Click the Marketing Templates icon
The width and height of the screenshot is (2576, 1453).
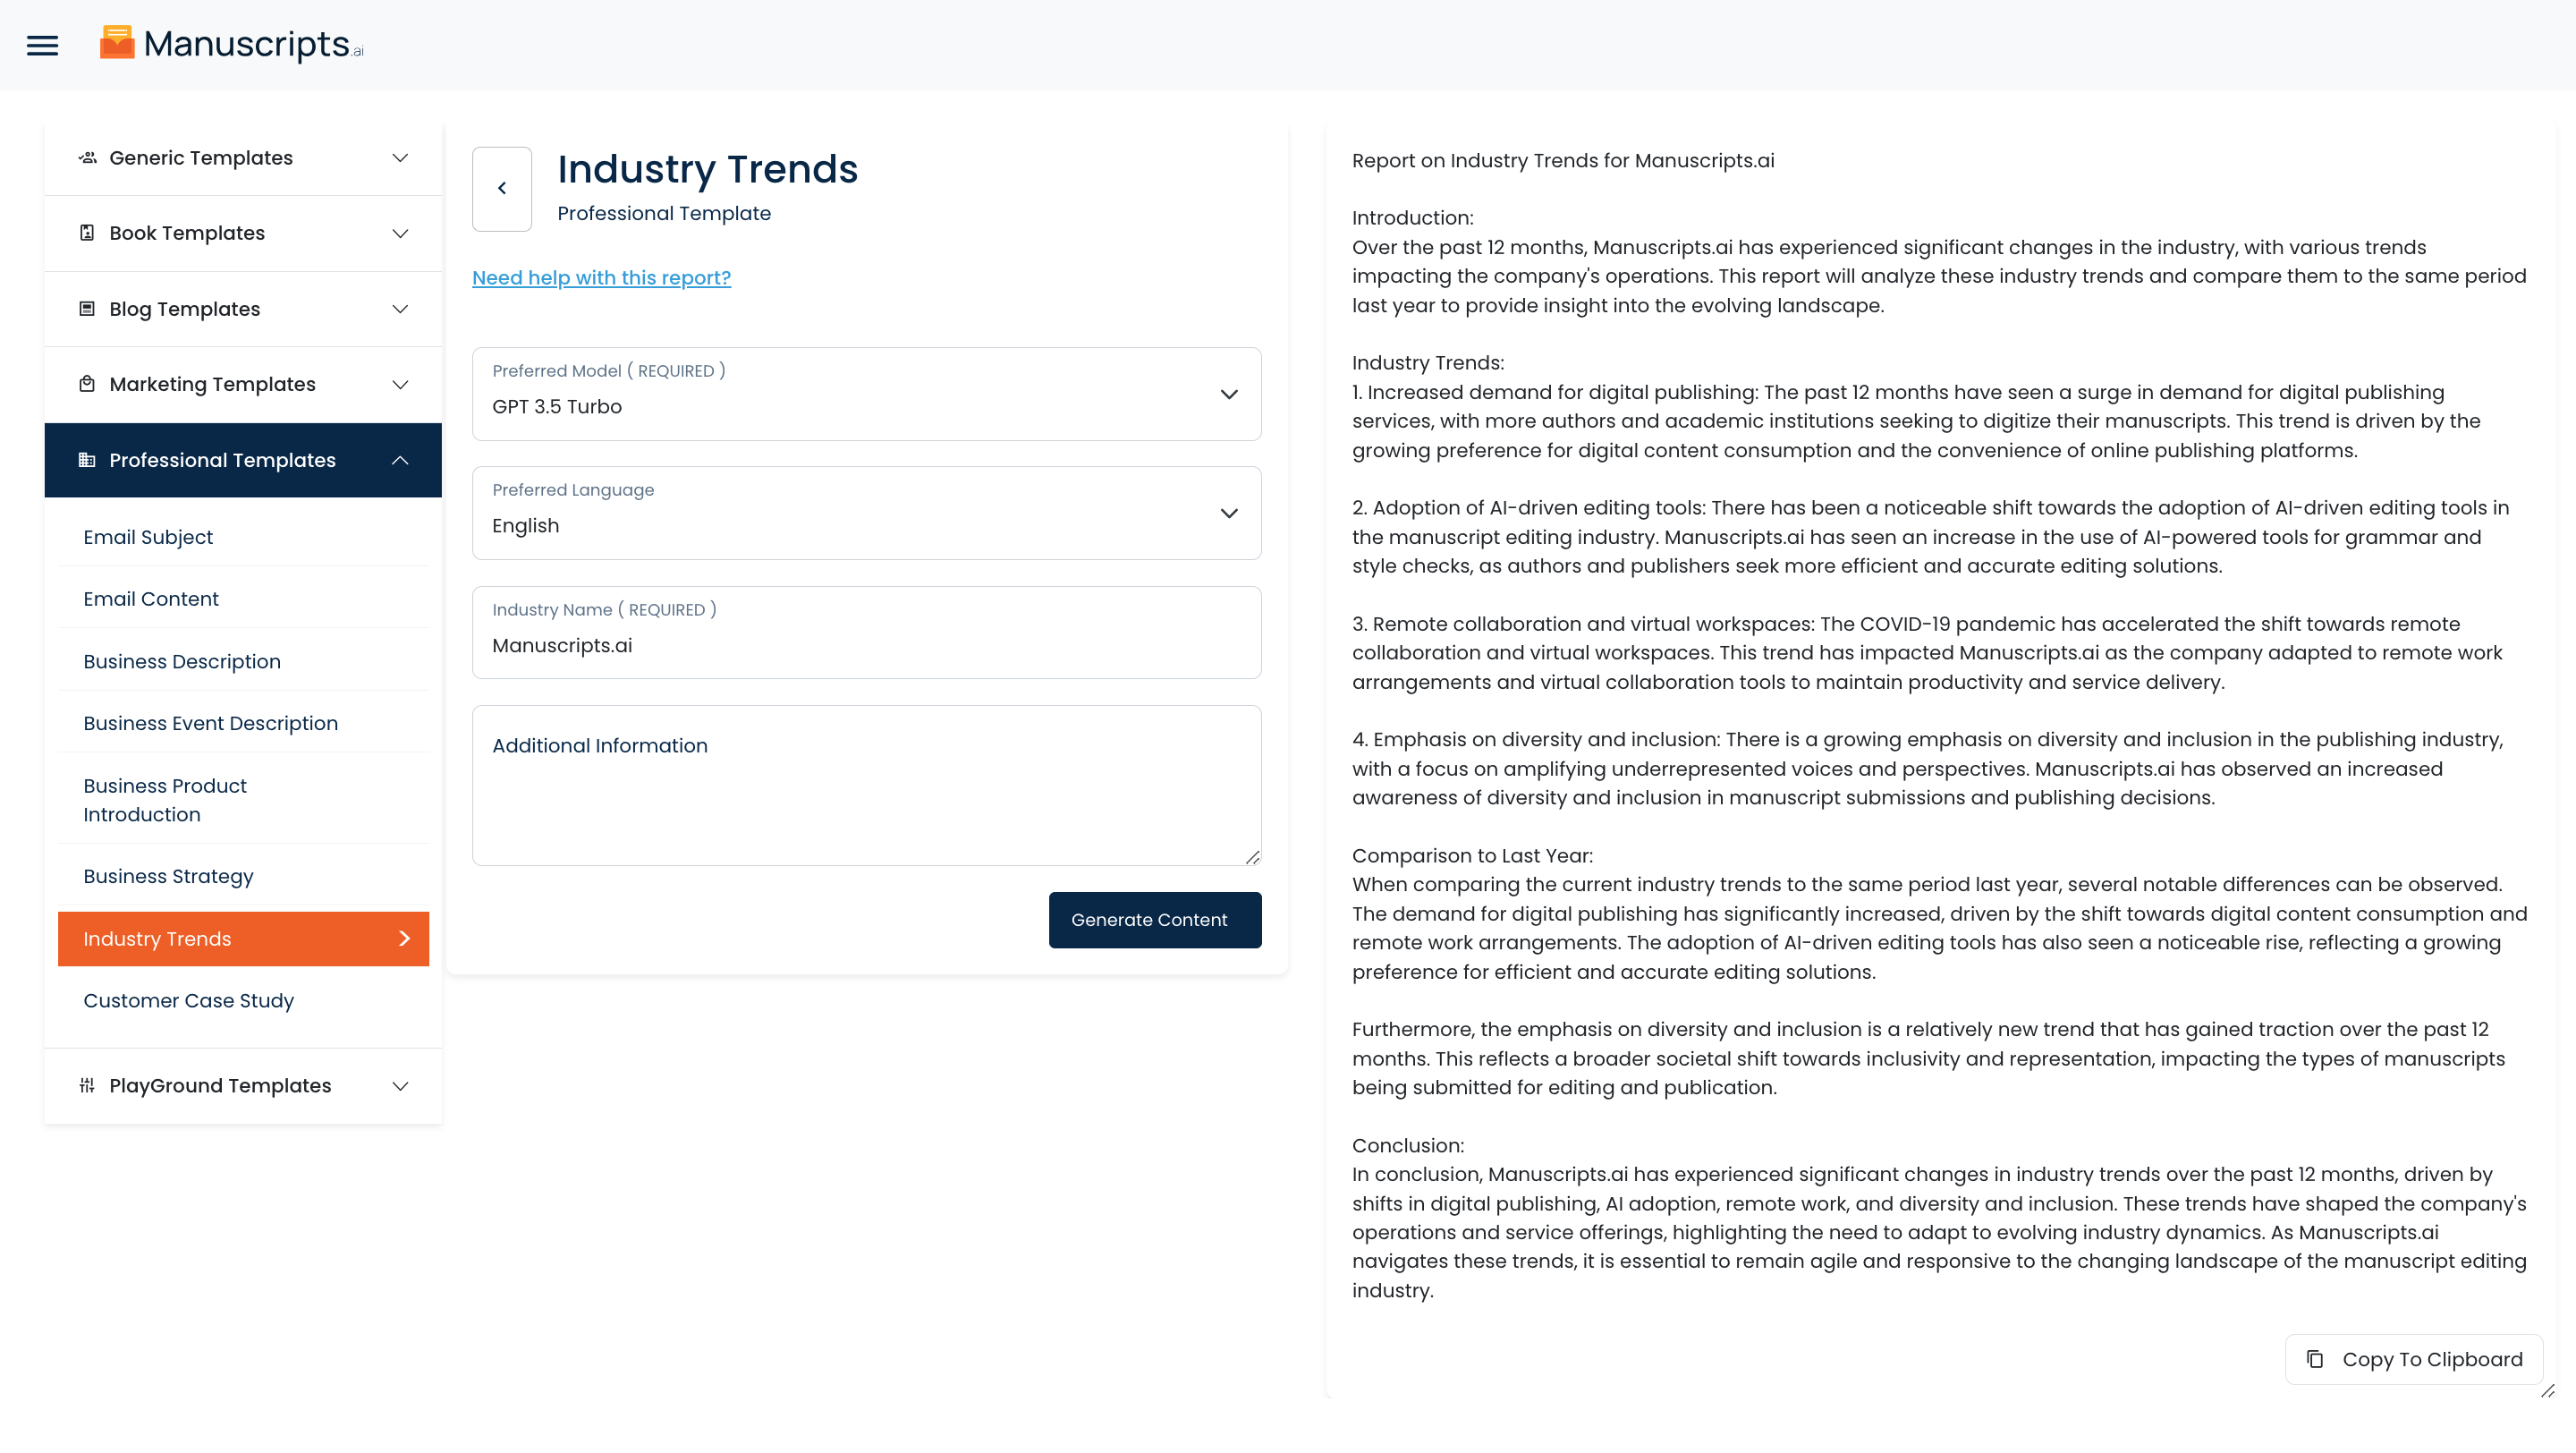point(87,384)
